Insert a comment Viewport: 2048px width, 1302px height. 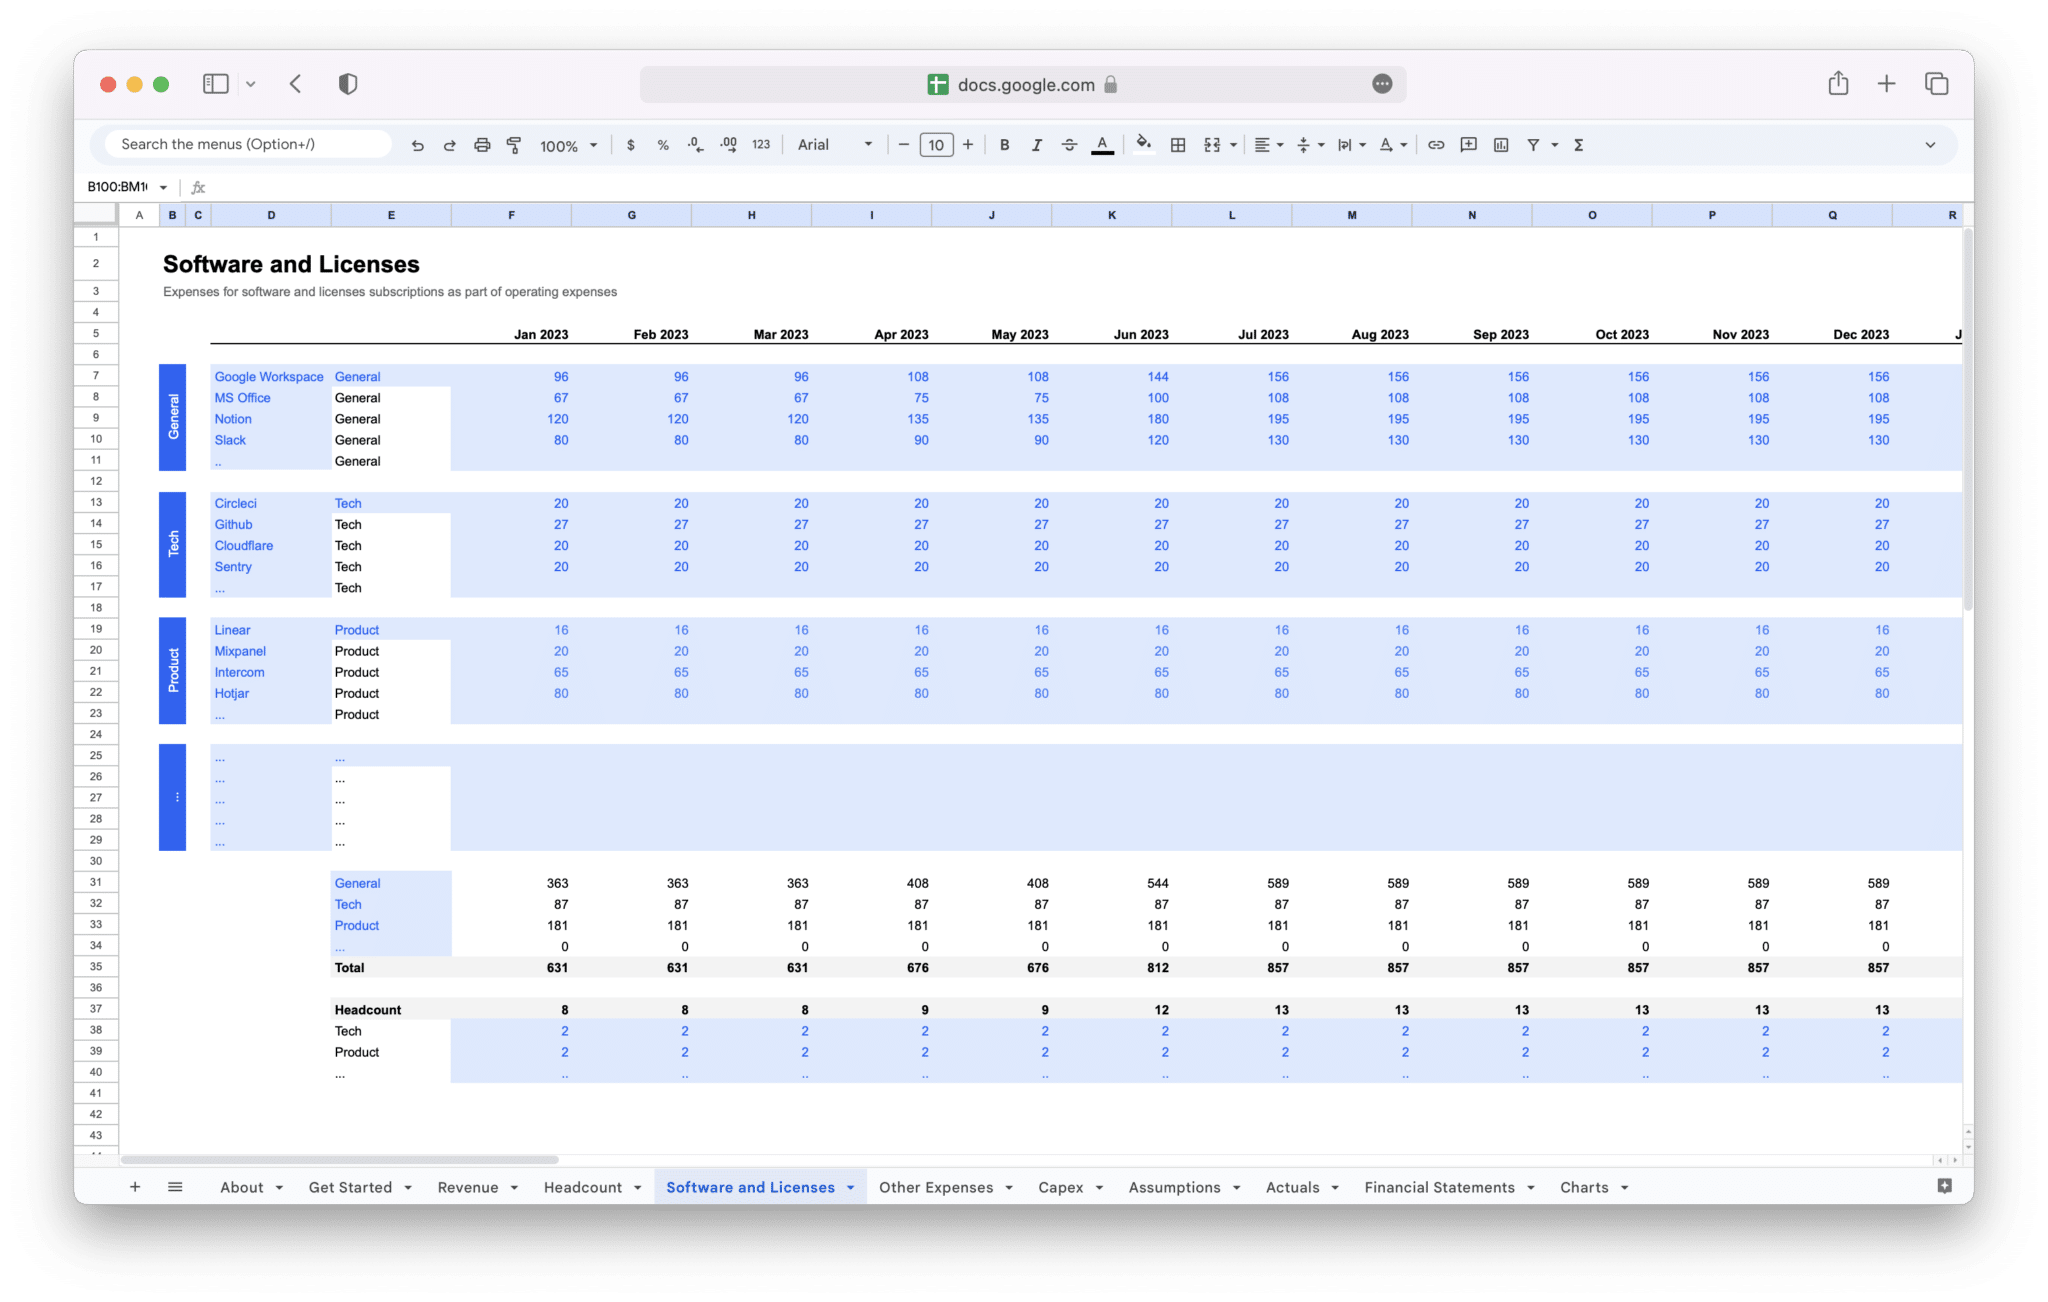tap(1468, 145)
